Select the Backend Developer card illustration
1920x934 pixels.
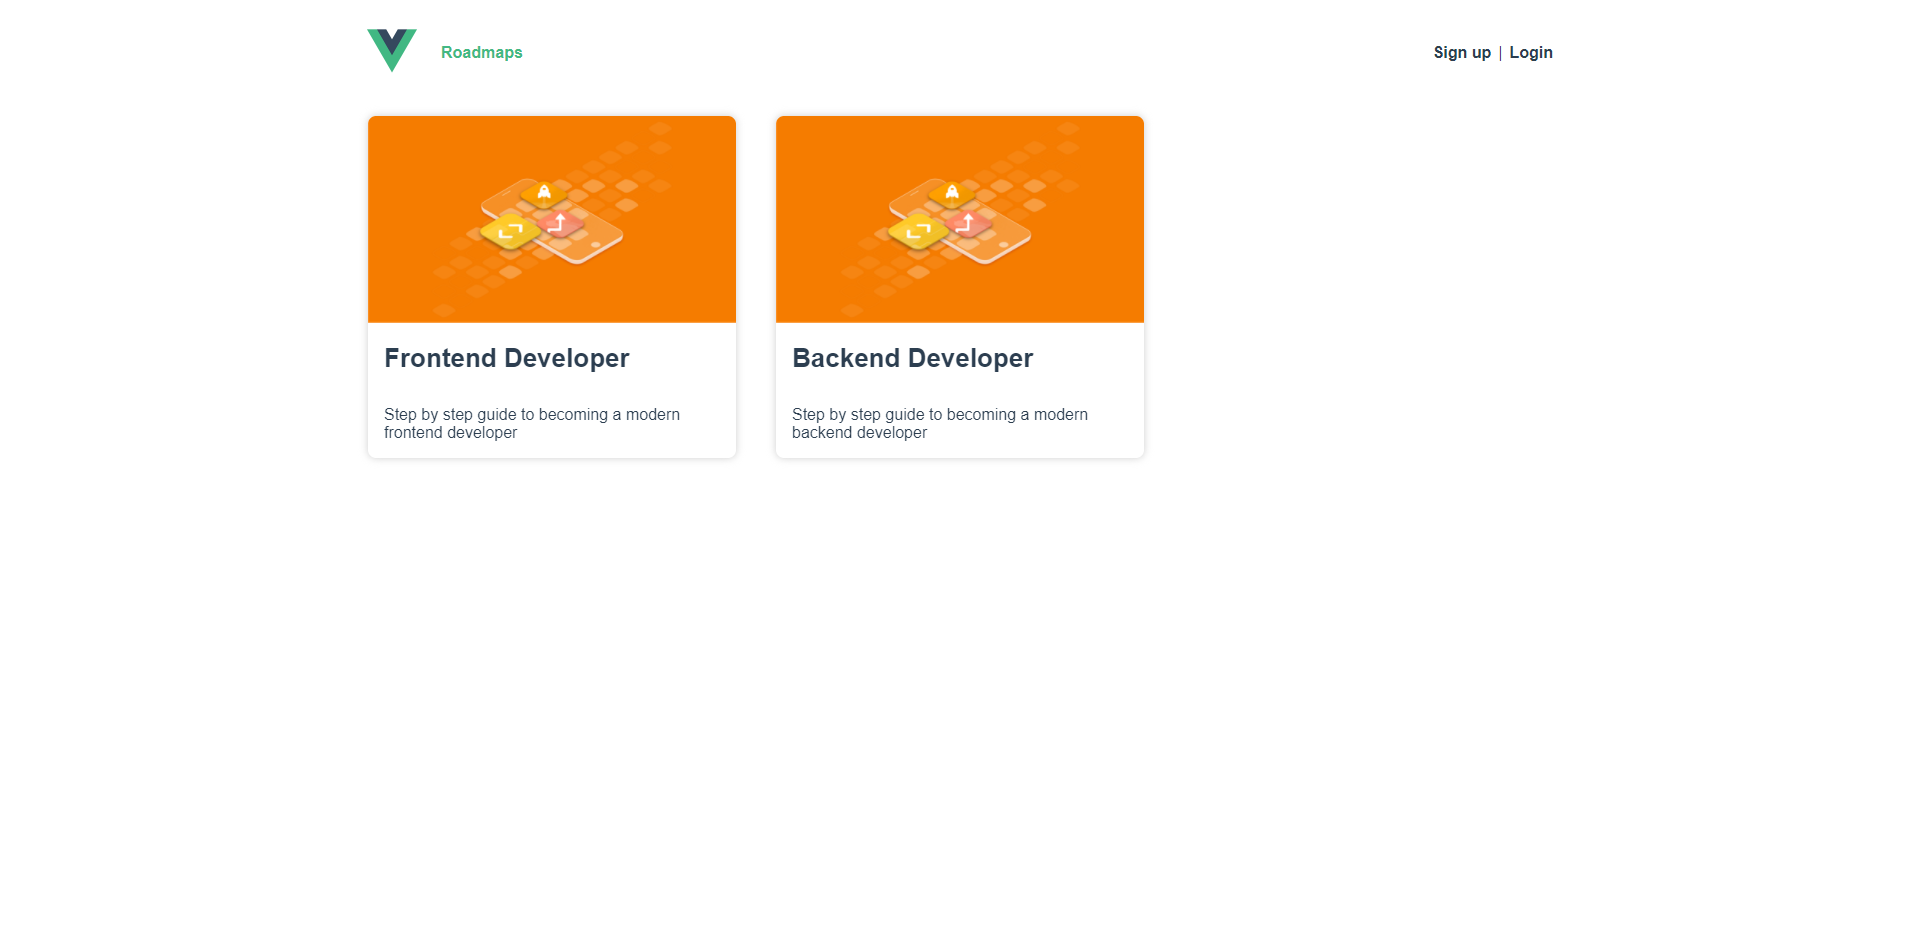pyautogui.click(x=959, y=219)
